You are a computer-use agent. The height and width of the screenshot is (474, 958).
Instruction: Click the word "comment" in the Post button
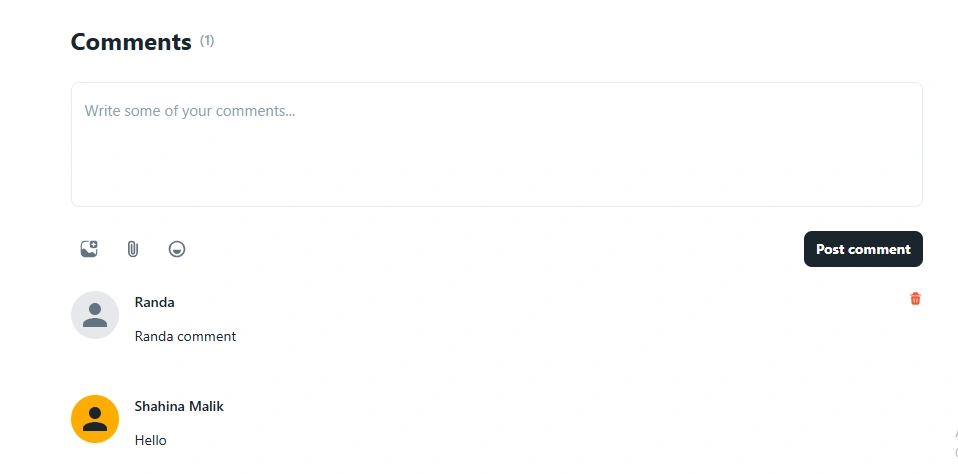879,249
